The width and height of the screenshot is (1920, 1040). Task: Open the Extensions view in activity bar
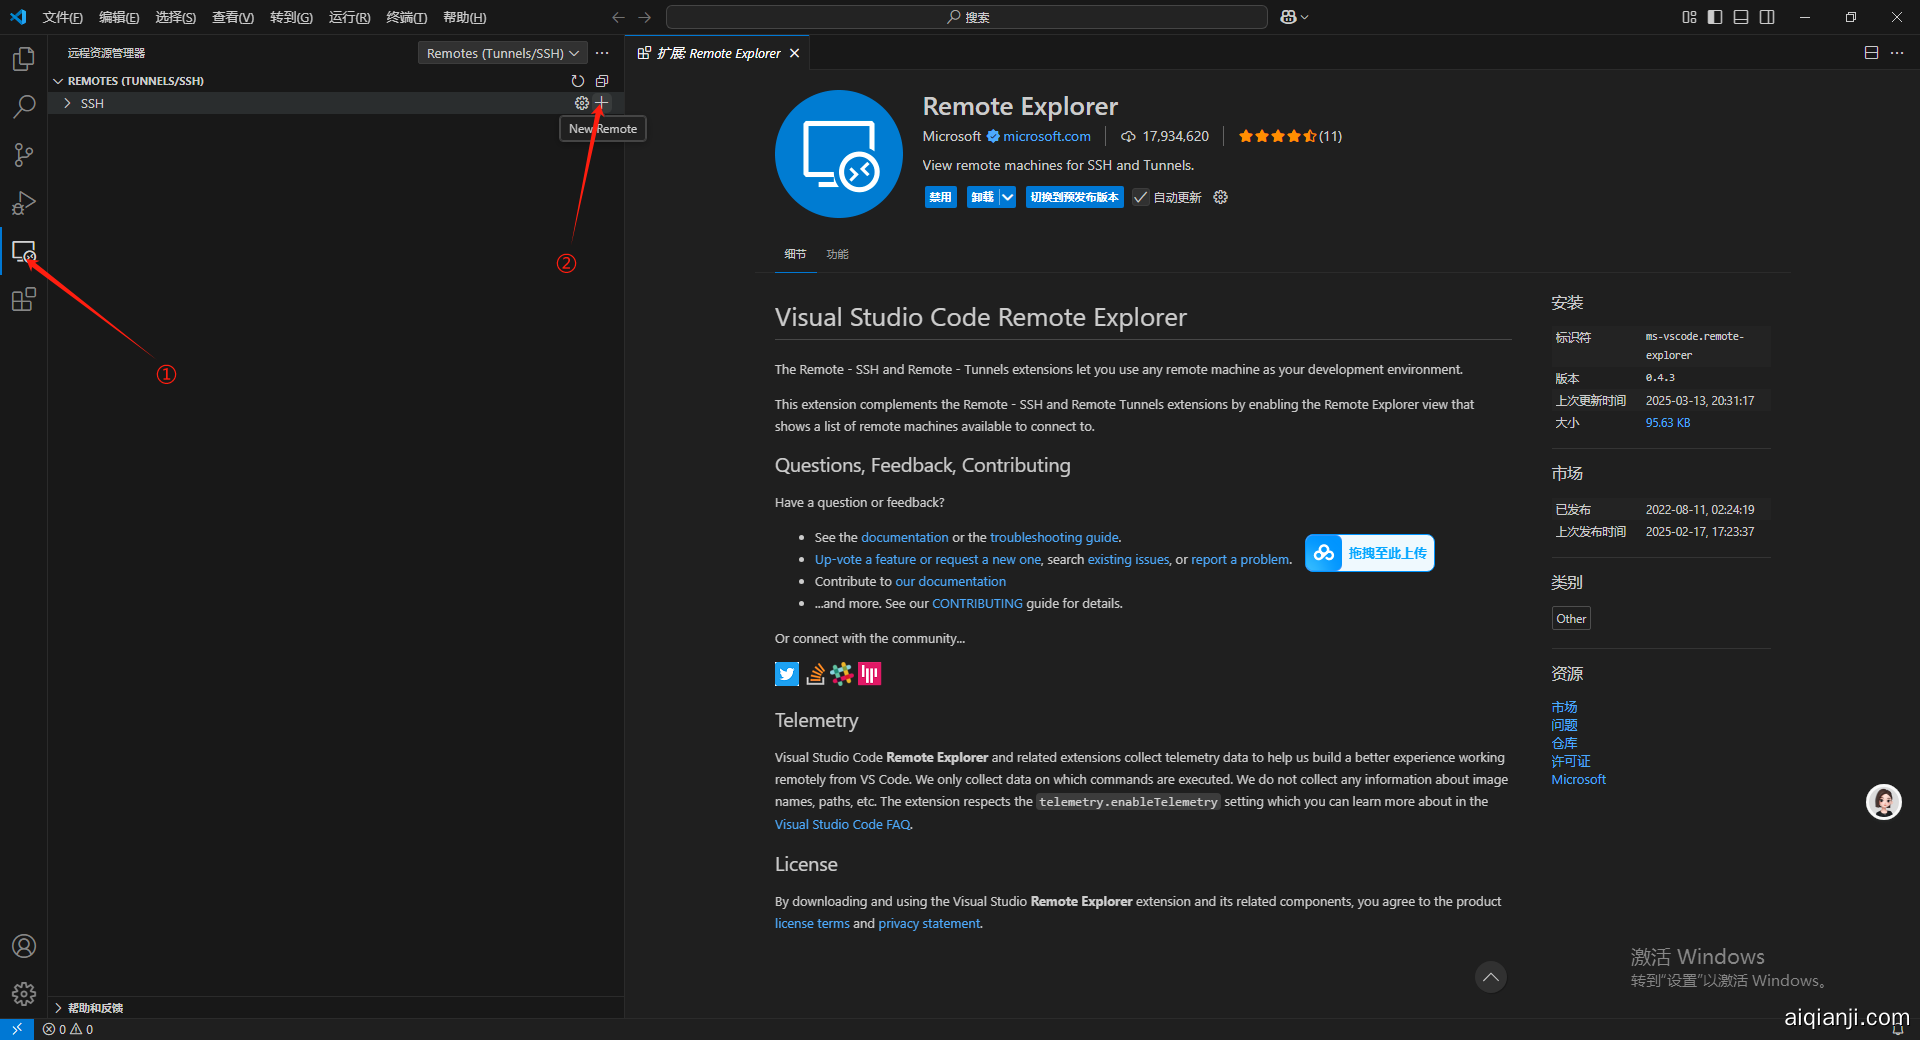tap(23, 299)
